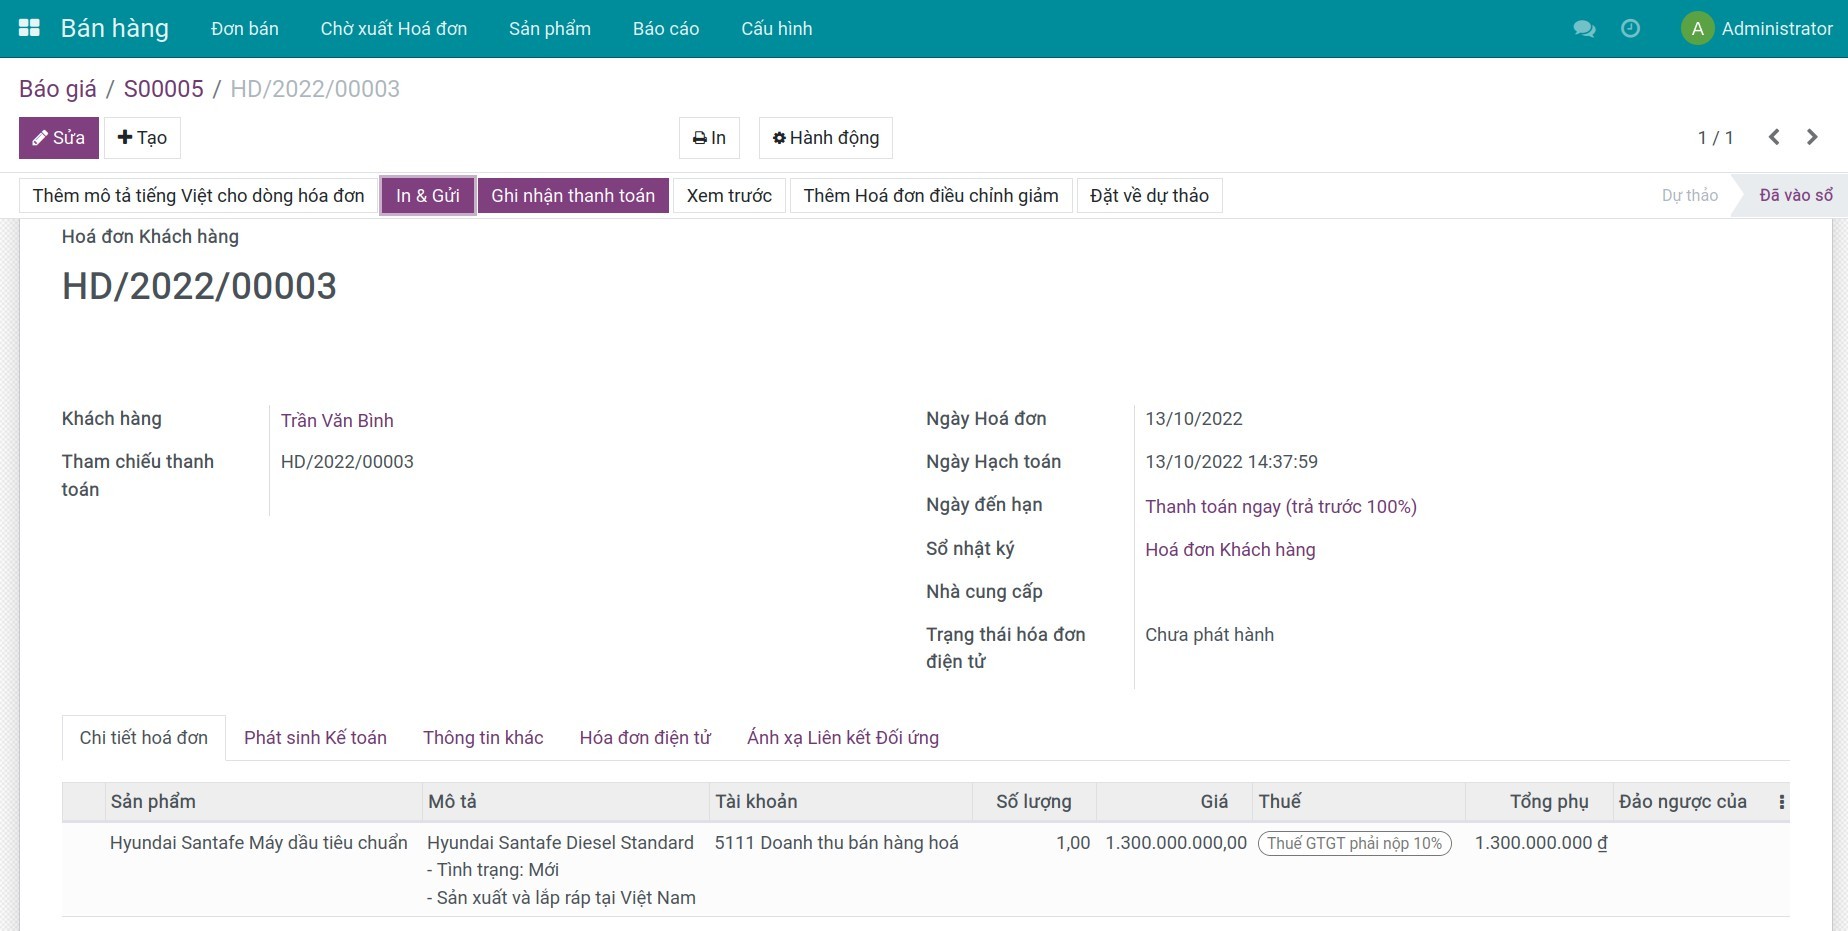1848x931 pixels.
Task: Open the Cấu hình menu
Action: (776, 29)
